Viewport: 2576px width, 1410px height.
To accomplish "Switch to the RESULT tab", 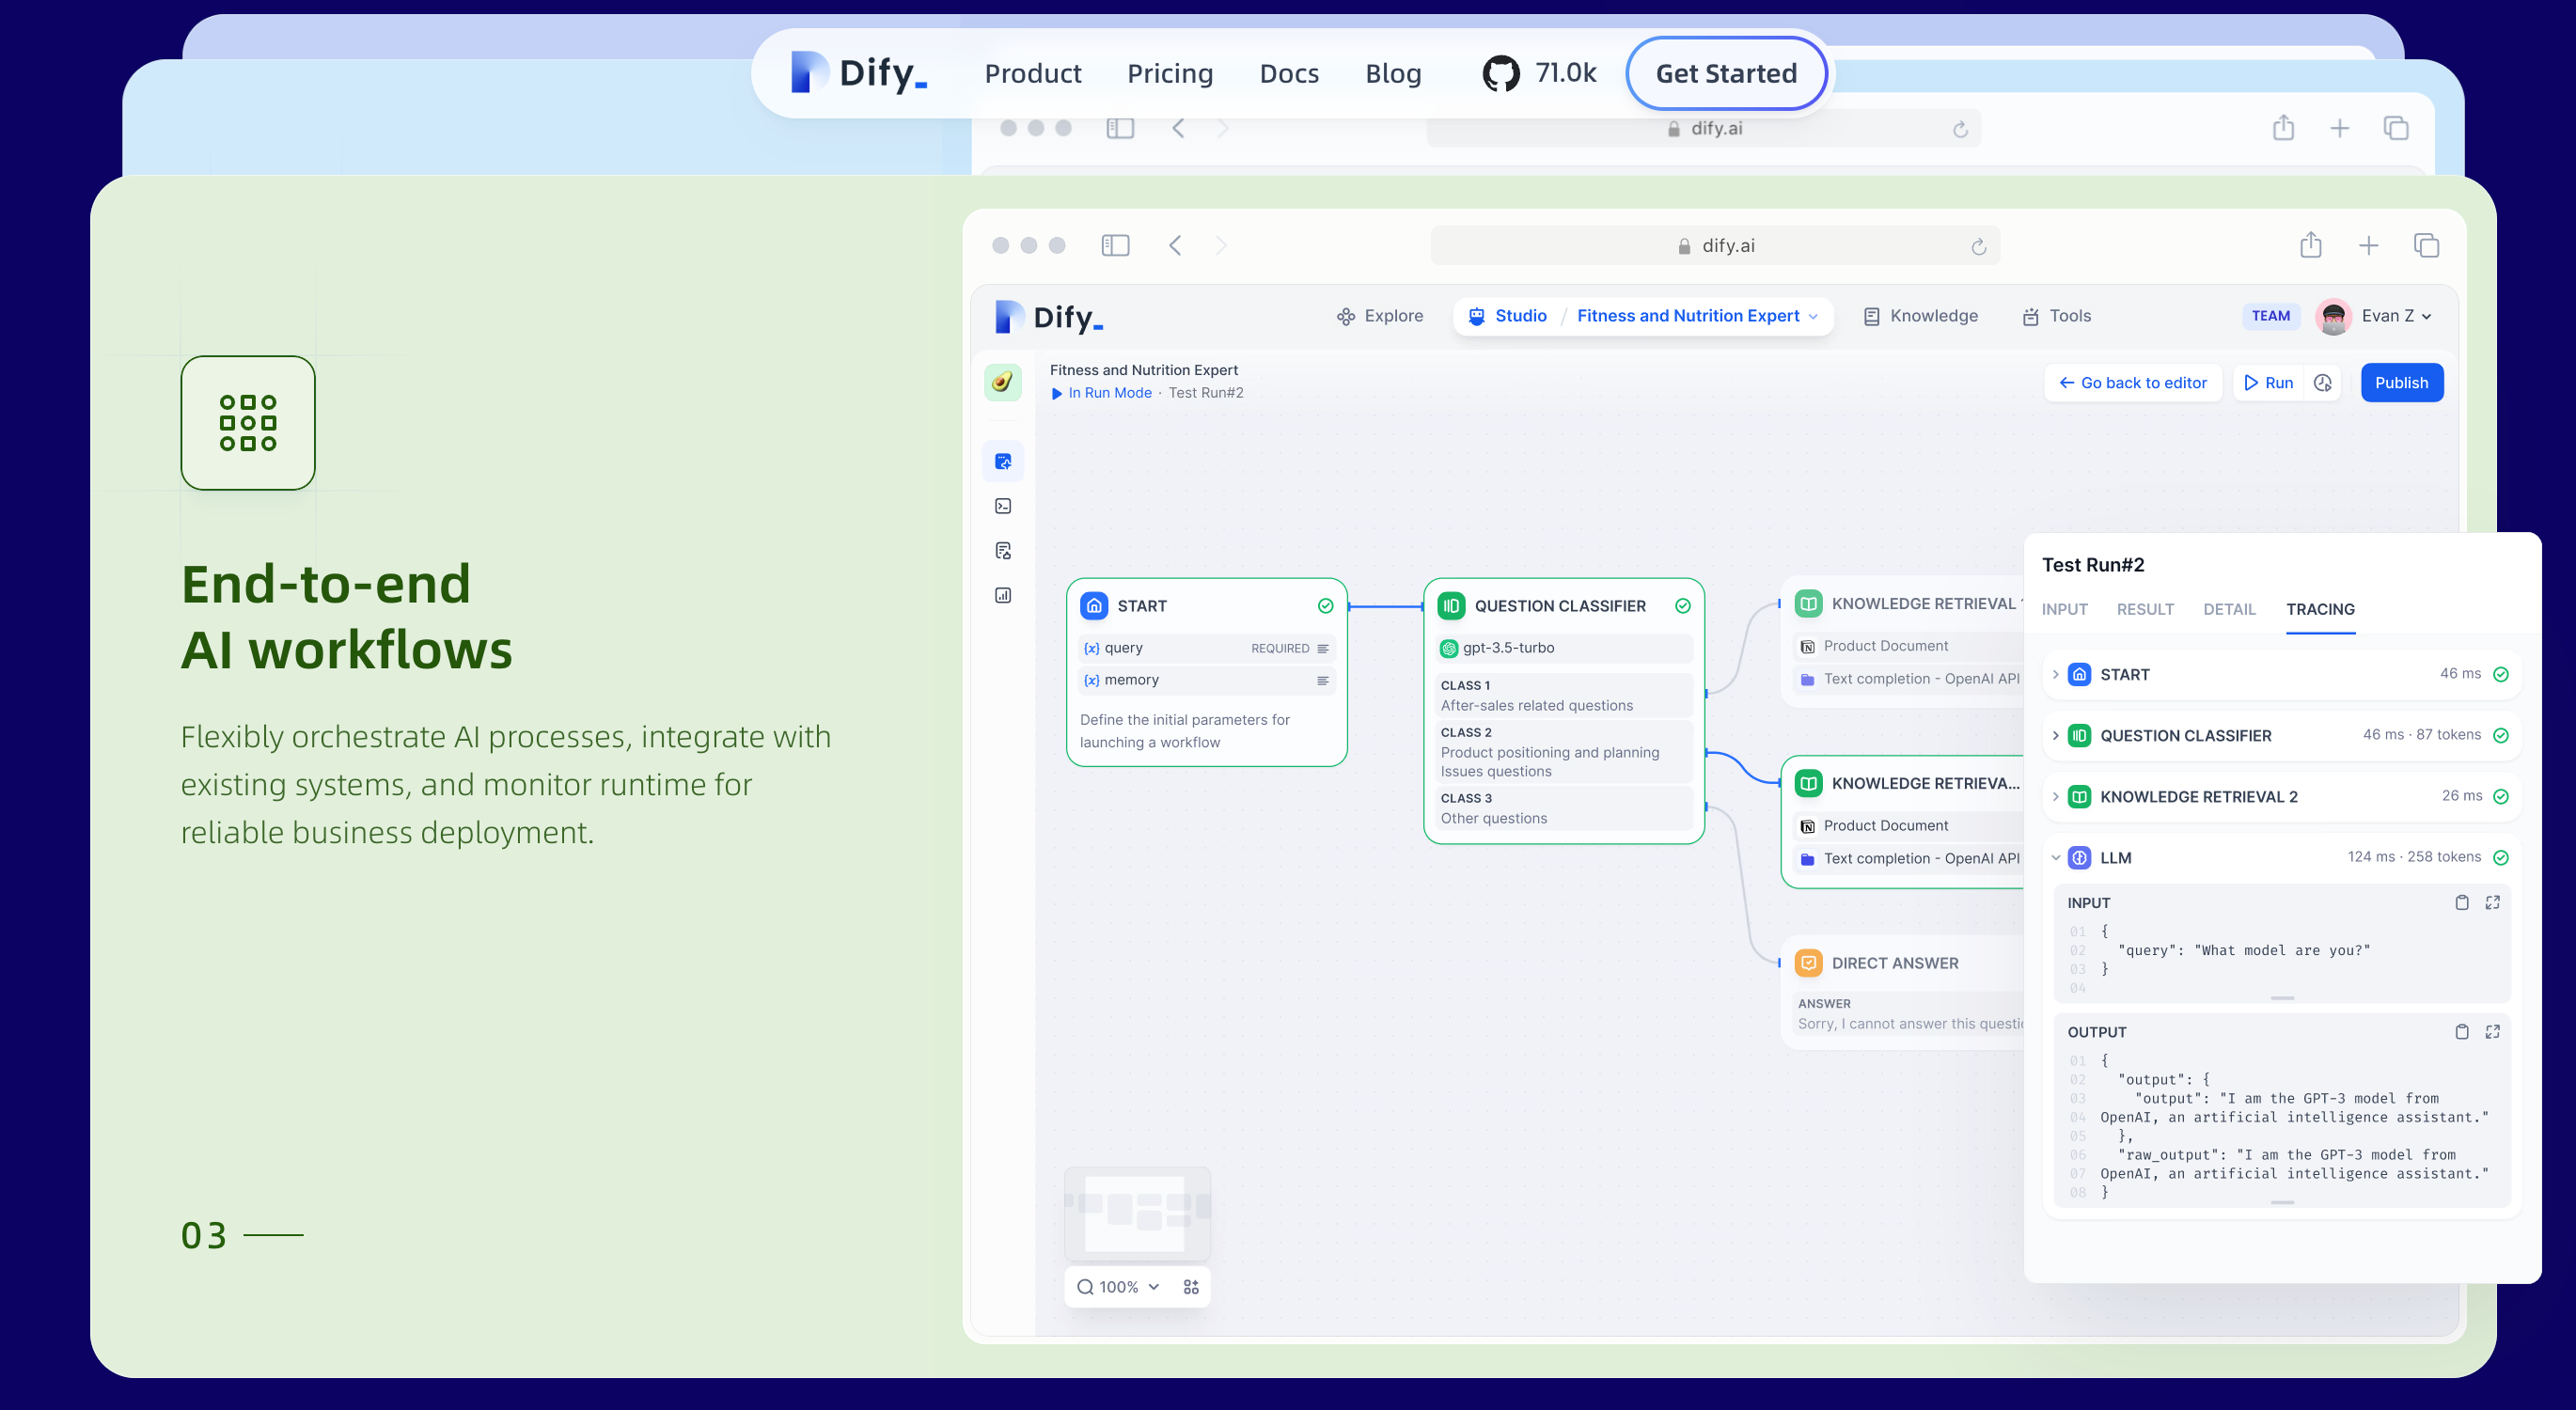I will (2145, 609).
